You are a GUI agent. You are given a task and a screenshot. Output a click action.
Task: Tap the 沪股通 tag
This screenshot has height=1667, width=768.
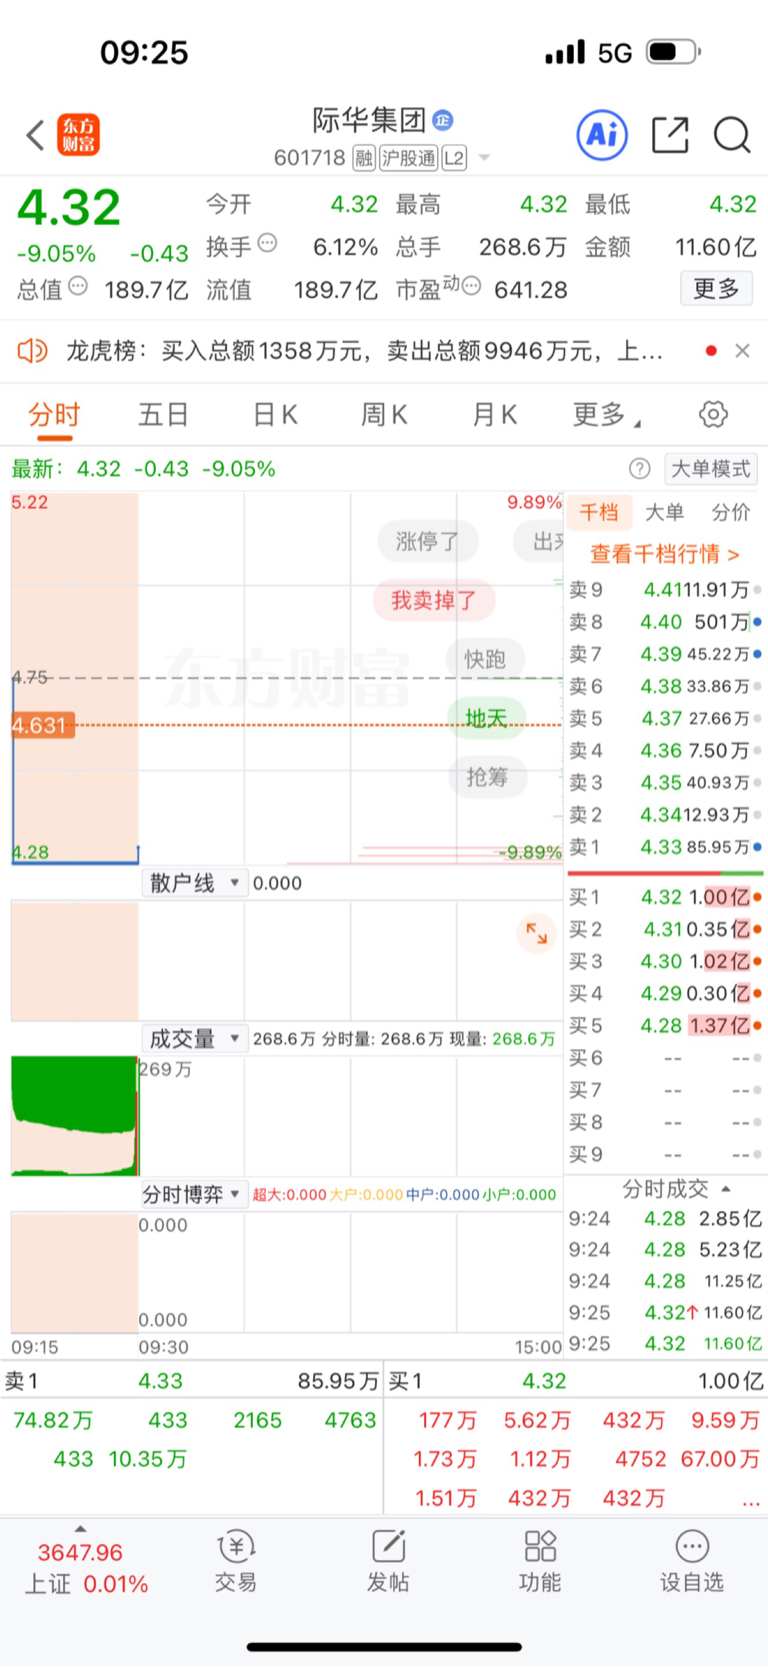(x=408, y=158)
